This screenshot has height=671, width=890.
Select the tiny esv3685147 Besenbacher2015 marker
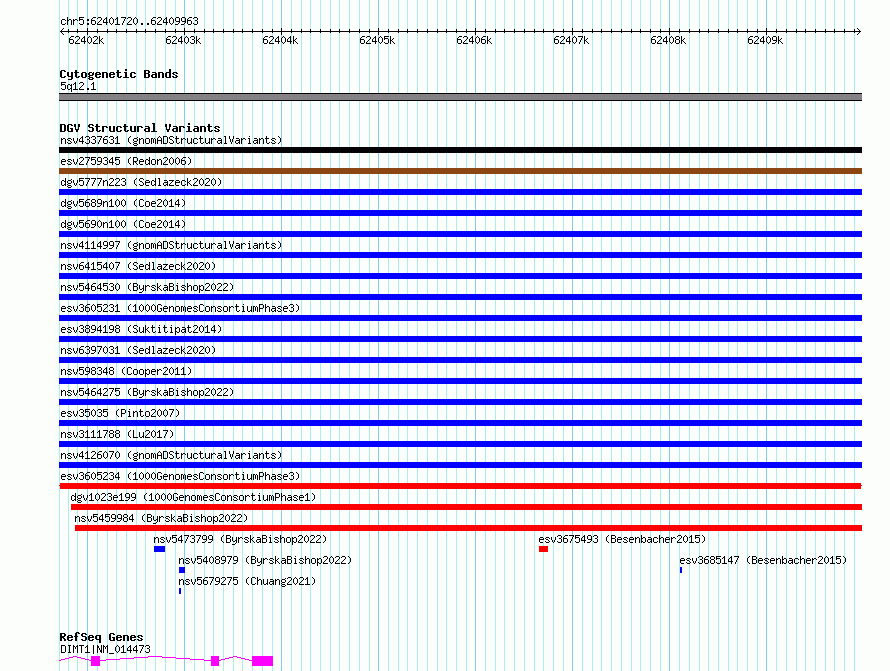[x=681, y=570]
